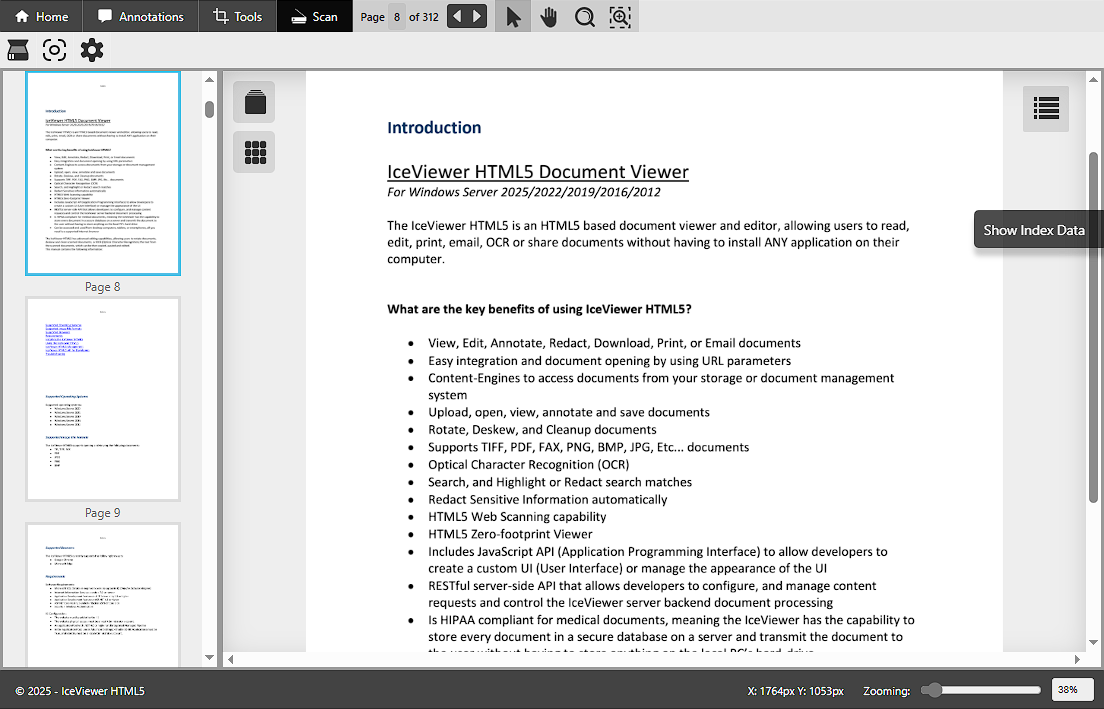Switch to thumbnail grid view

coord(255,152)
